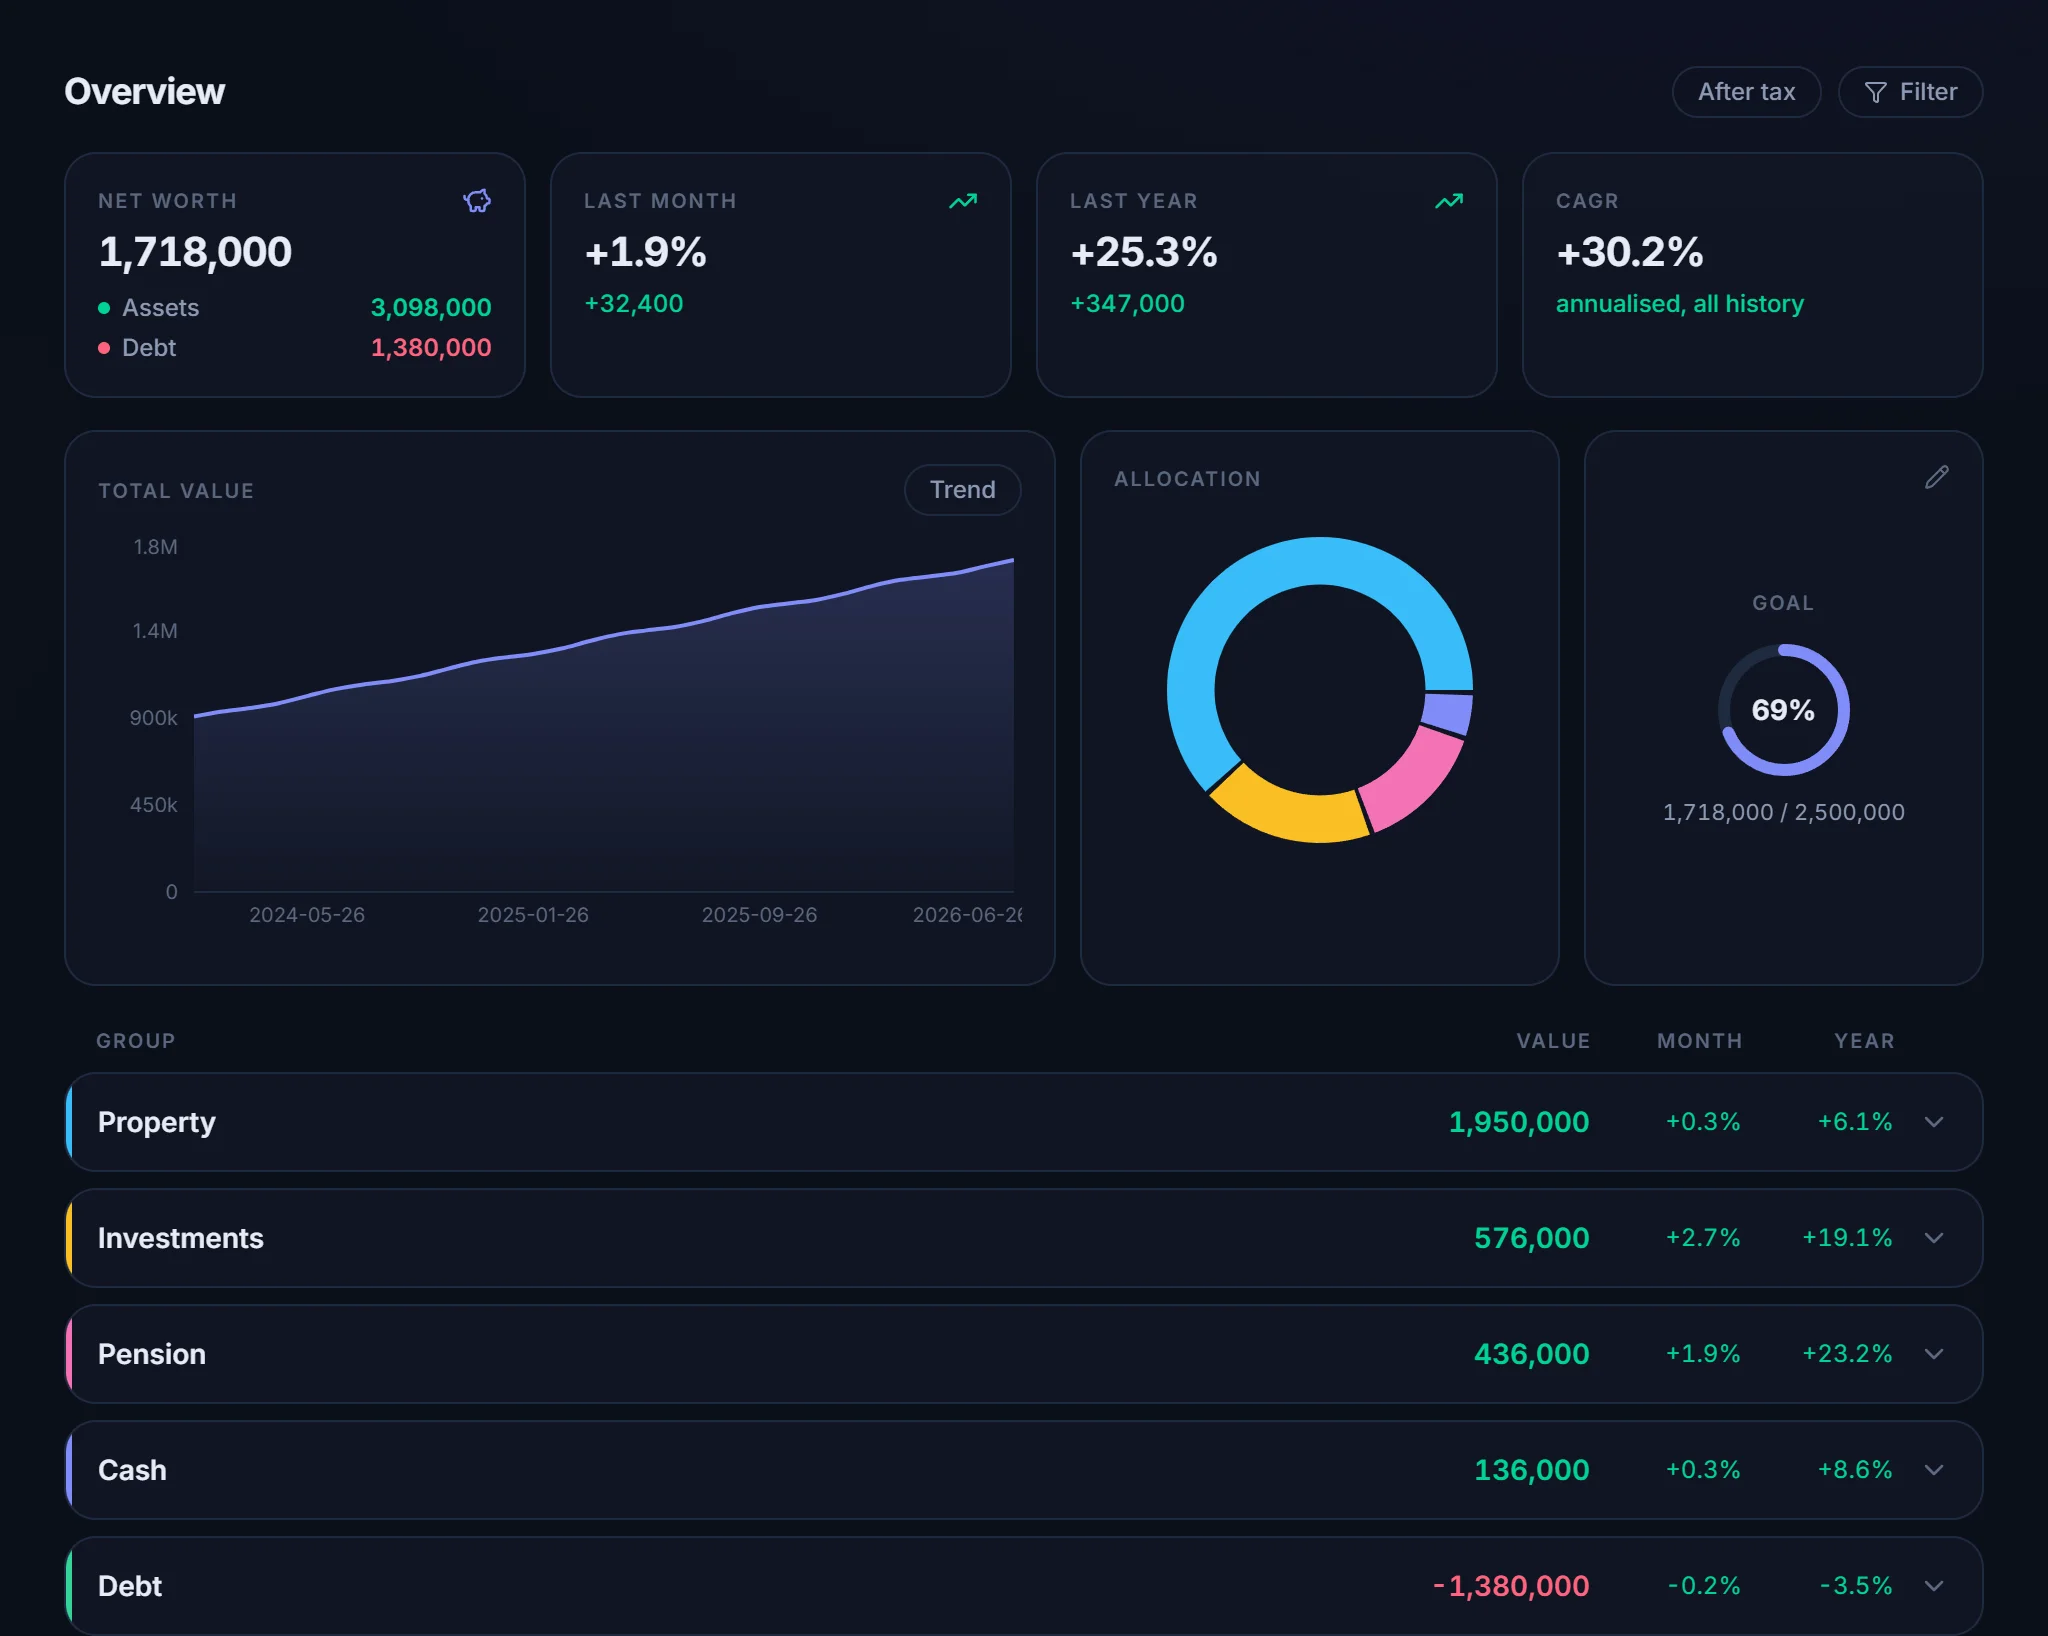2048x1636 pixels.
Task: Click the GROUP column header
Action: pos(136,1041)
